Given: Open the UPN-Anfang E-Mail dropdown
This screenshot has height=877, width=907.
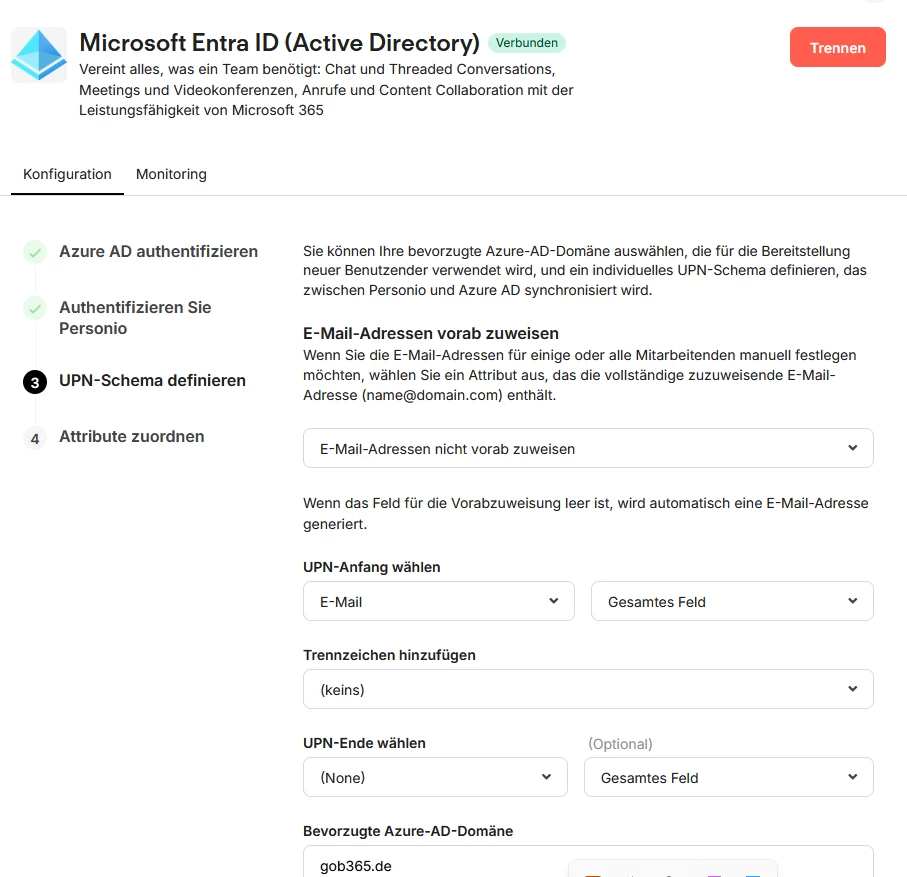Looking at the screenshot, I should [439, 601].
